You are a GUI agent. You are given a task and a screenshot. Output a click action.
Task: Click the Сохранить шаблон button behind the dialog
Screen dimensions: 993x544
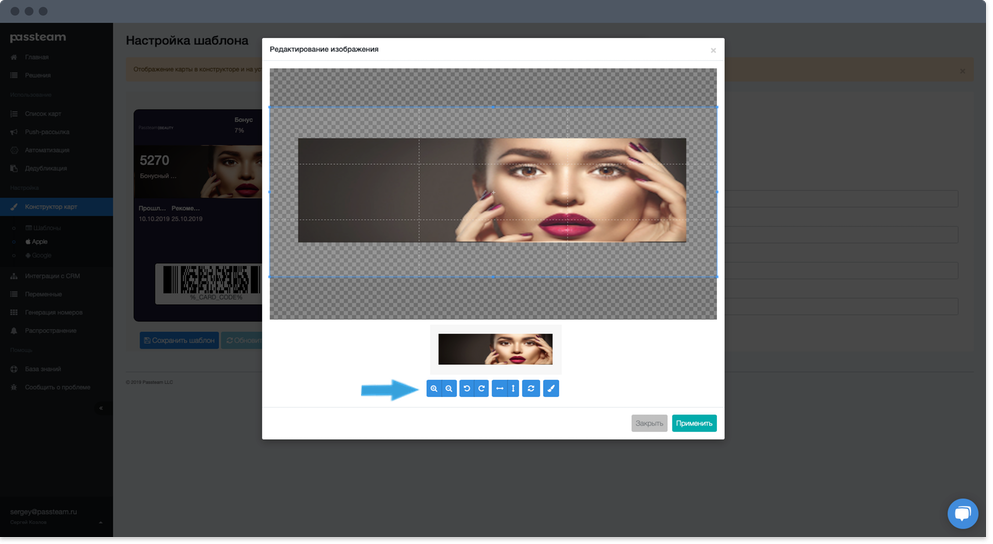(179, 341)
